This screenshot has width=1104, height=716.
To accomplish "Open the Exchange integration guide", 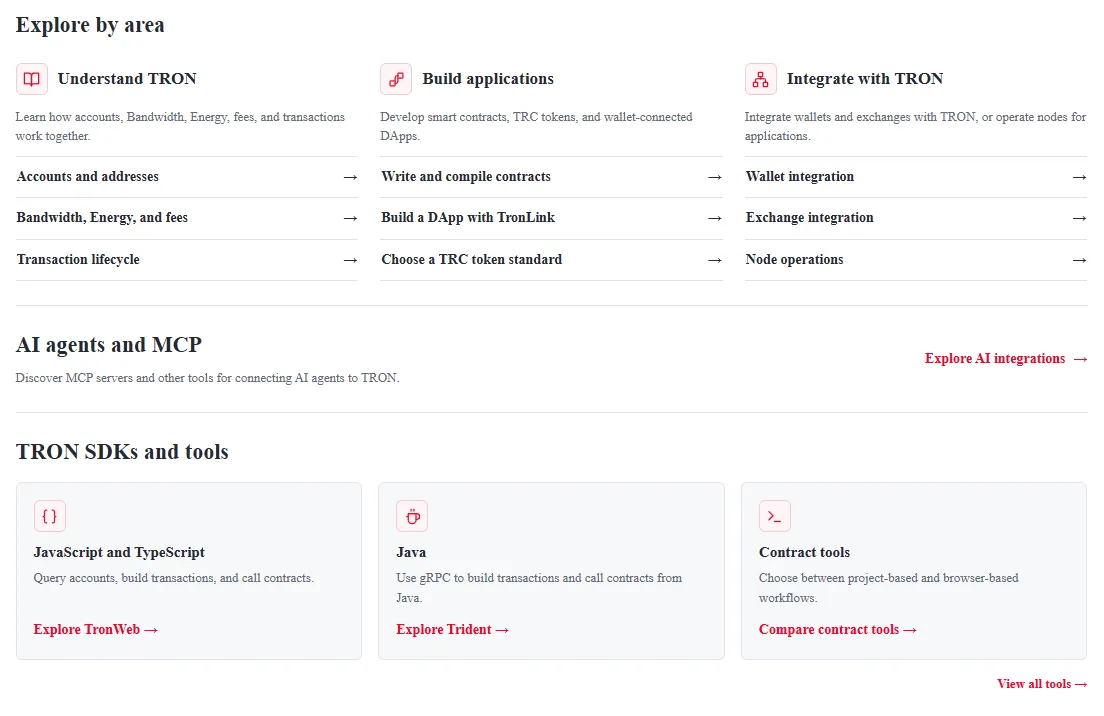I will coord(916,218).
